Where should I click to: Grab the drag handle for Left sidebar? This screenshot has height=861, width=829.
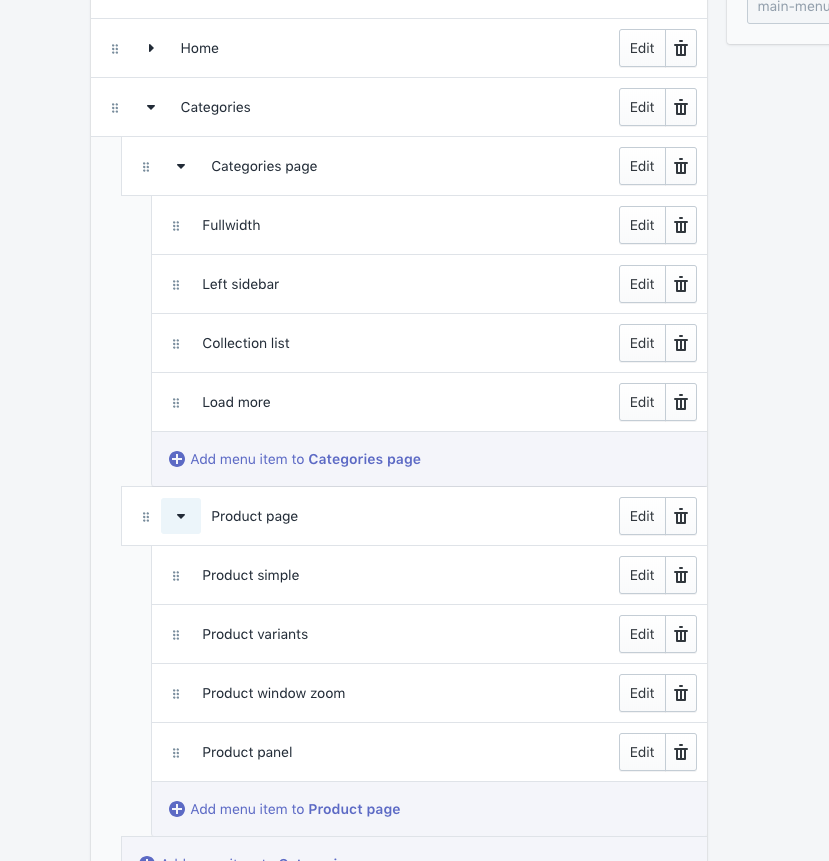[176, 285]
